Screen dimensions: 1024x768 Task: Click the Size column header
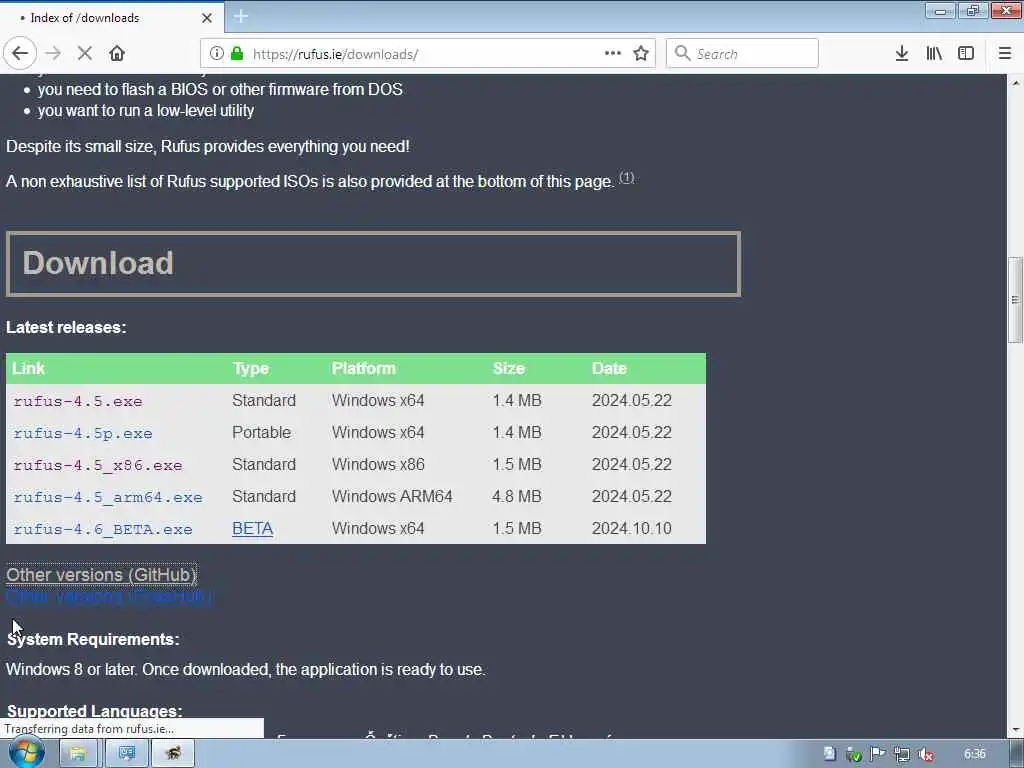509,368
